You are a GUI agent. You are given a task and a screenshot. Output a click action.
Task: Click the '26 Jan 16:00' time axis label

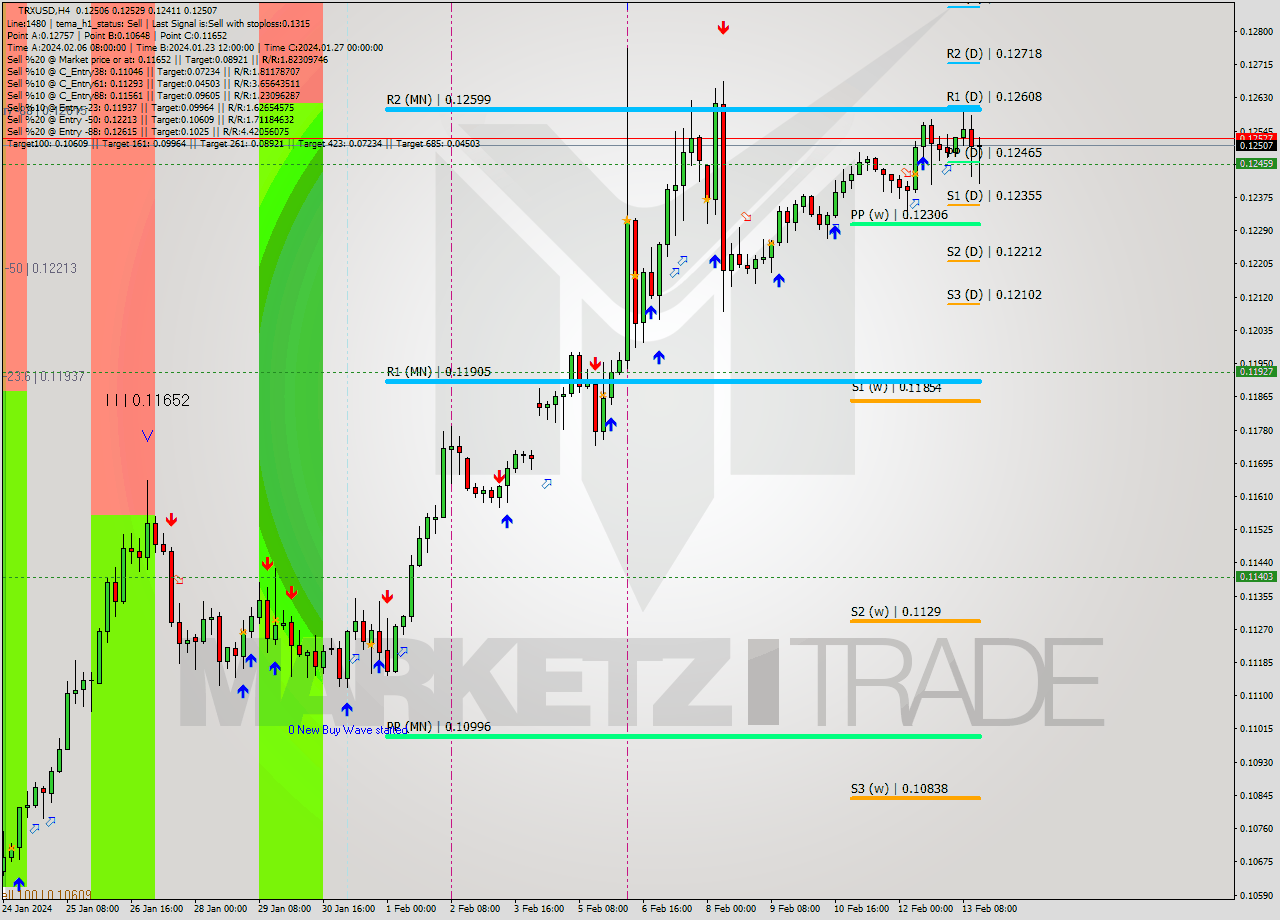click(156, 909)
